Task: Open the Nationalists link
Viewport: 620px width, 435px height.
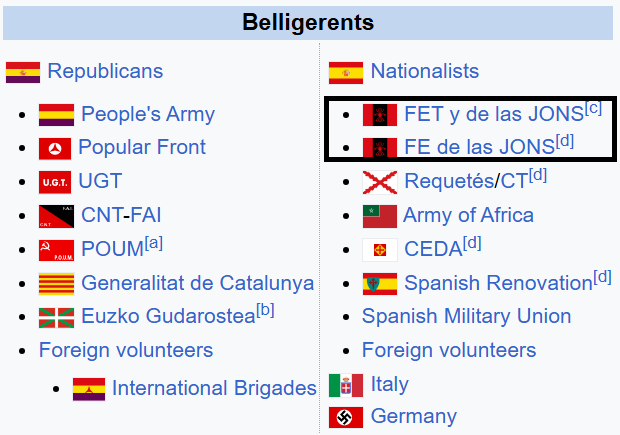Action: coord(424,72)
